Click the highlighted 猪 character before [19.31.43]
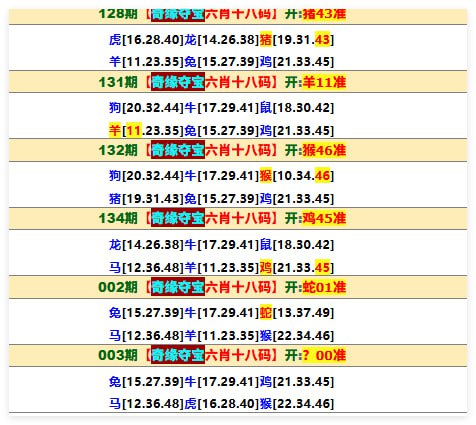 coord(266,40)
